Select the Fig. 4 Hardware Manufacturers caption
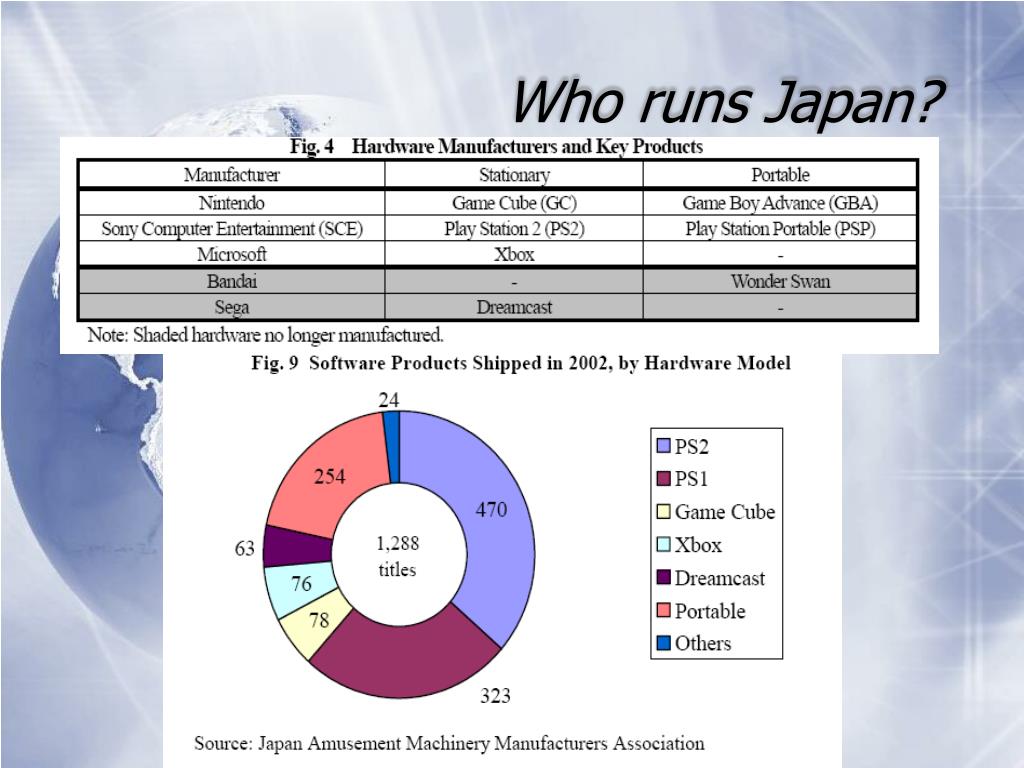This screenshot has width=1024, height=768. [x=496, y=146]
